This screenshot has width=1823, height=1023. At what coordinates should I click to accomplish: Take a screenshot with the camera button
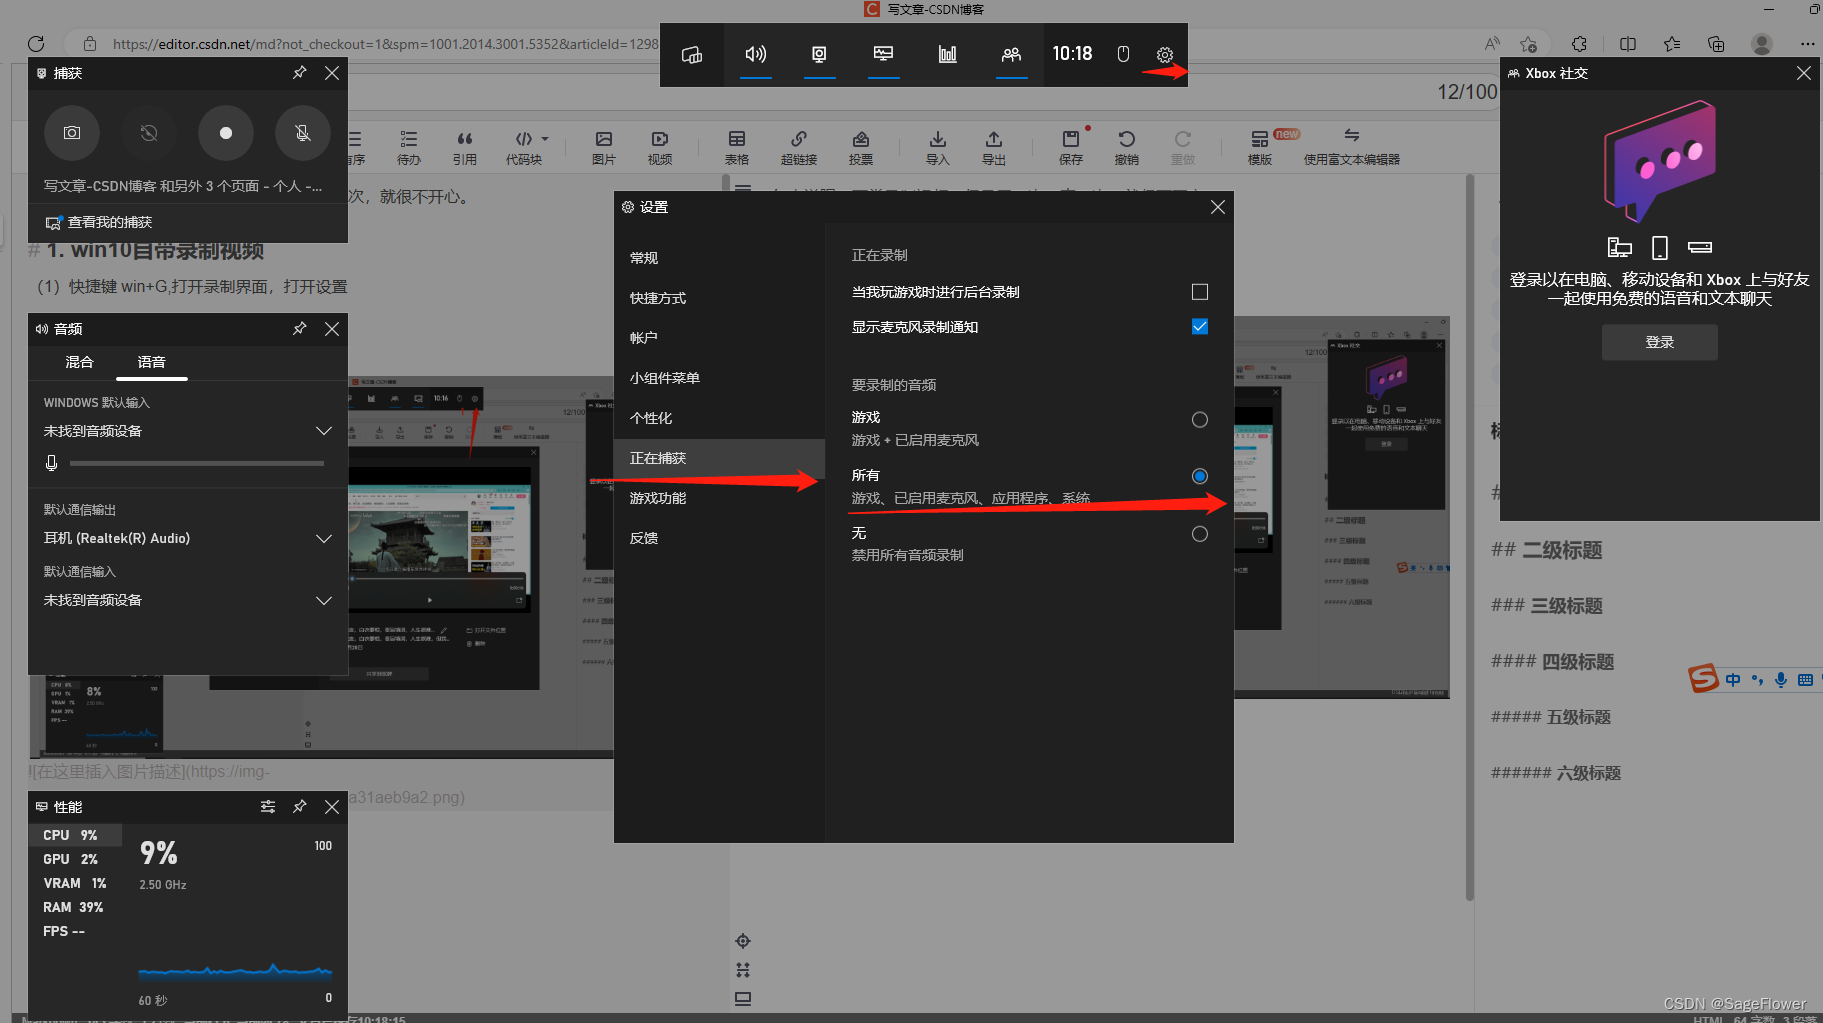pyautogui.click(x=72, y=133)
